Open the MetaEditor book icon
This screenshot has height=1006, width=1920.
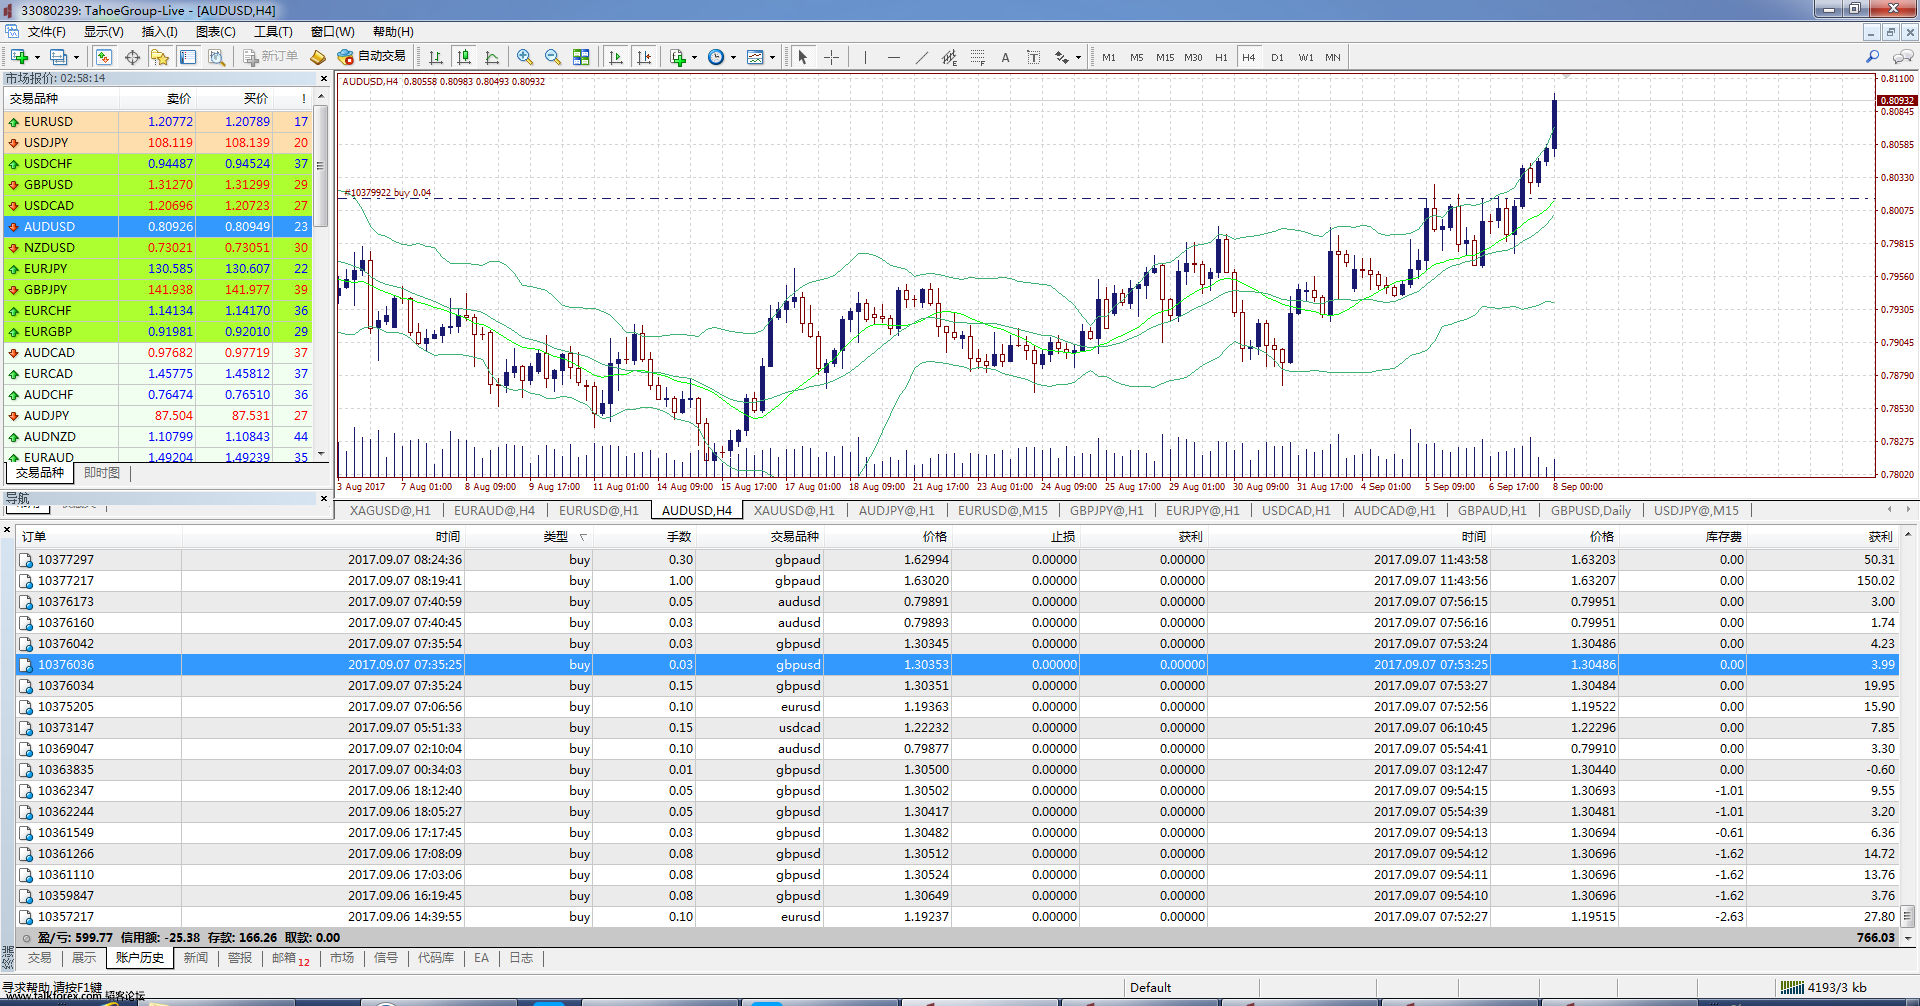[x=318, y=57]
